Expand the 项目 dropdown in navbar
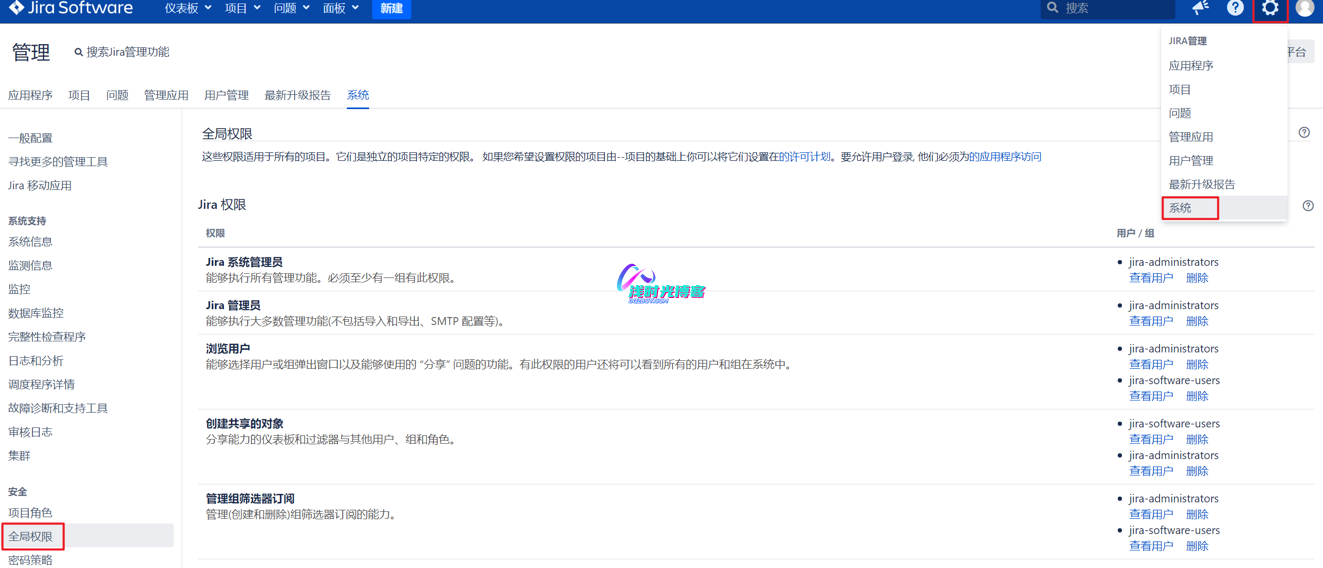The height and width of the screenshot is (568, 1323). (x=242, y=8)
